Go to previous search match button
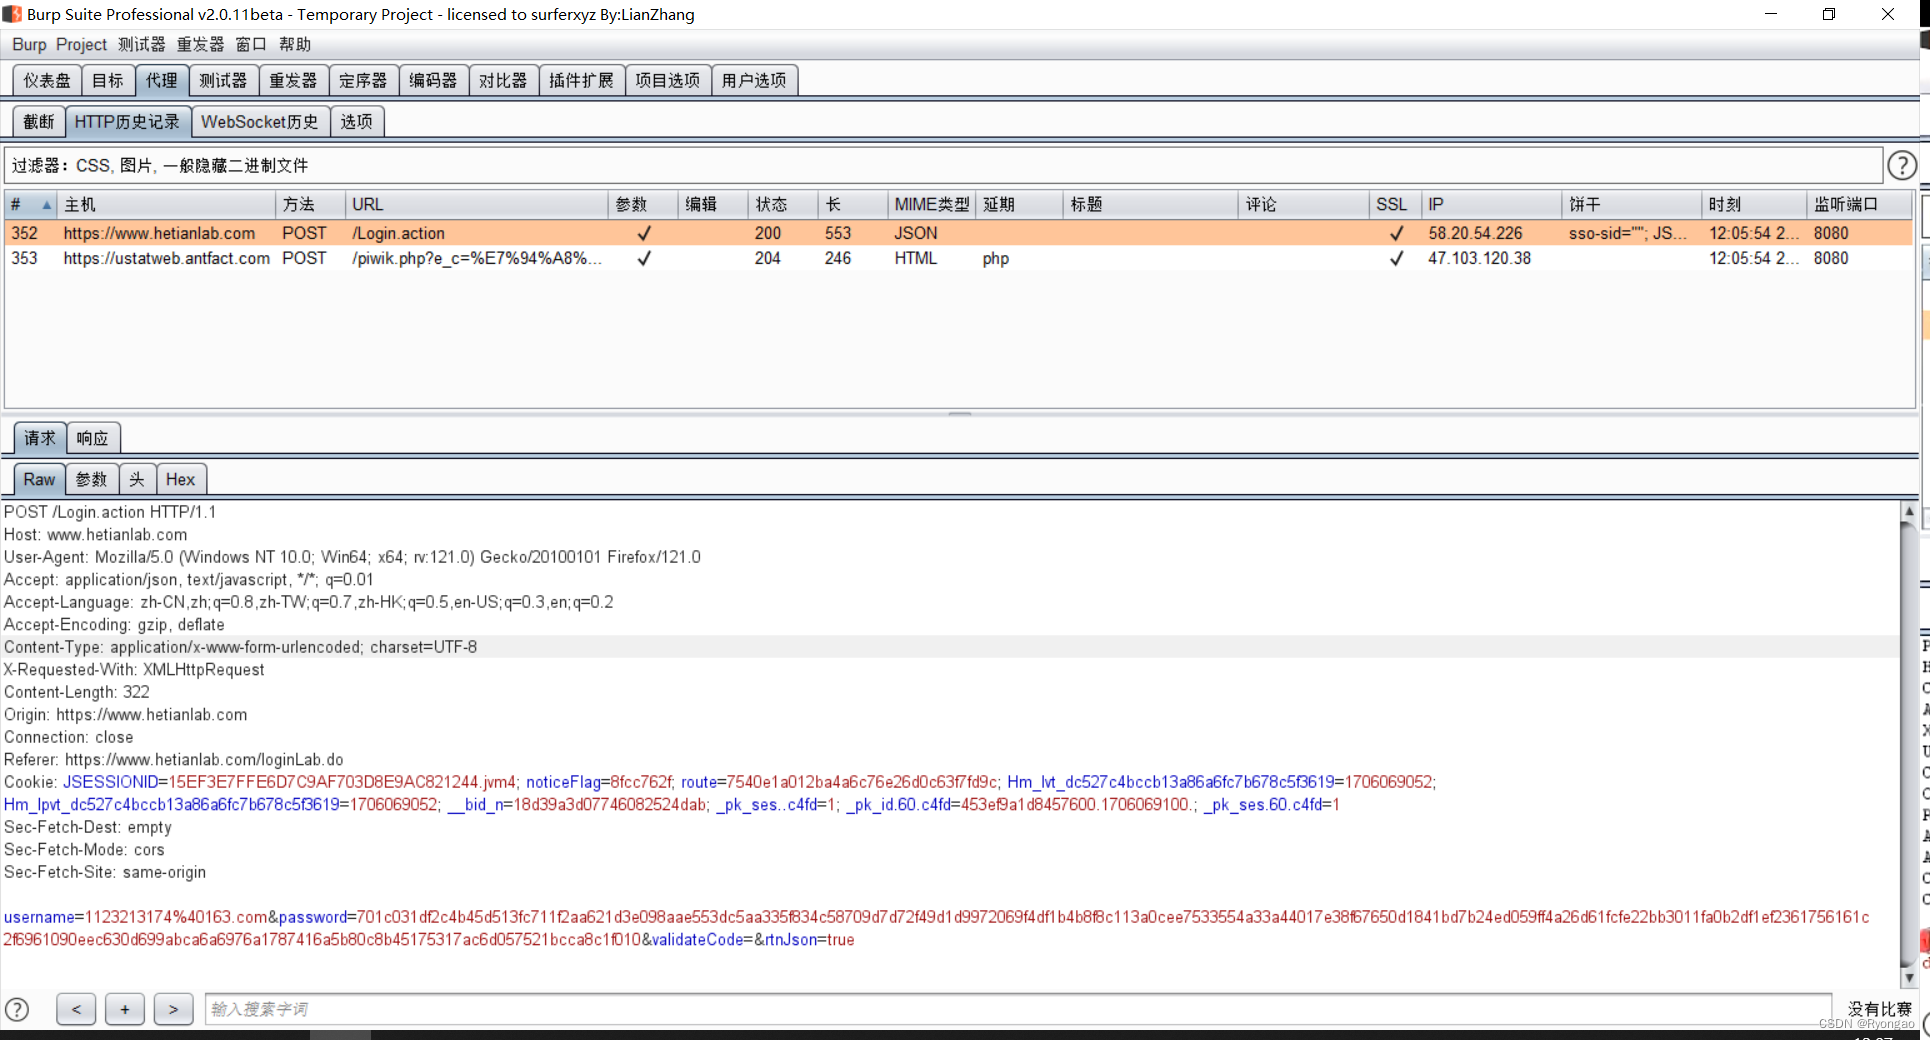 point(76,1009)
